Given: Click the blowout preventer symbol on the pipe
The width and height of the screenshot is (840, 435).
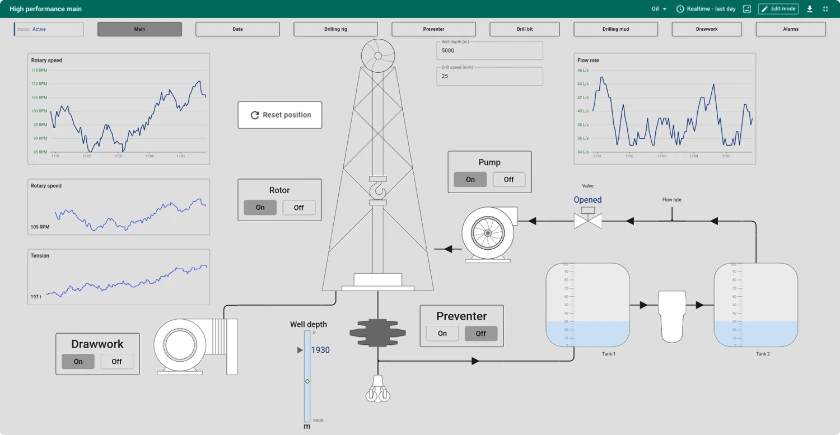Looking at the screenshot, I should 376,333.
